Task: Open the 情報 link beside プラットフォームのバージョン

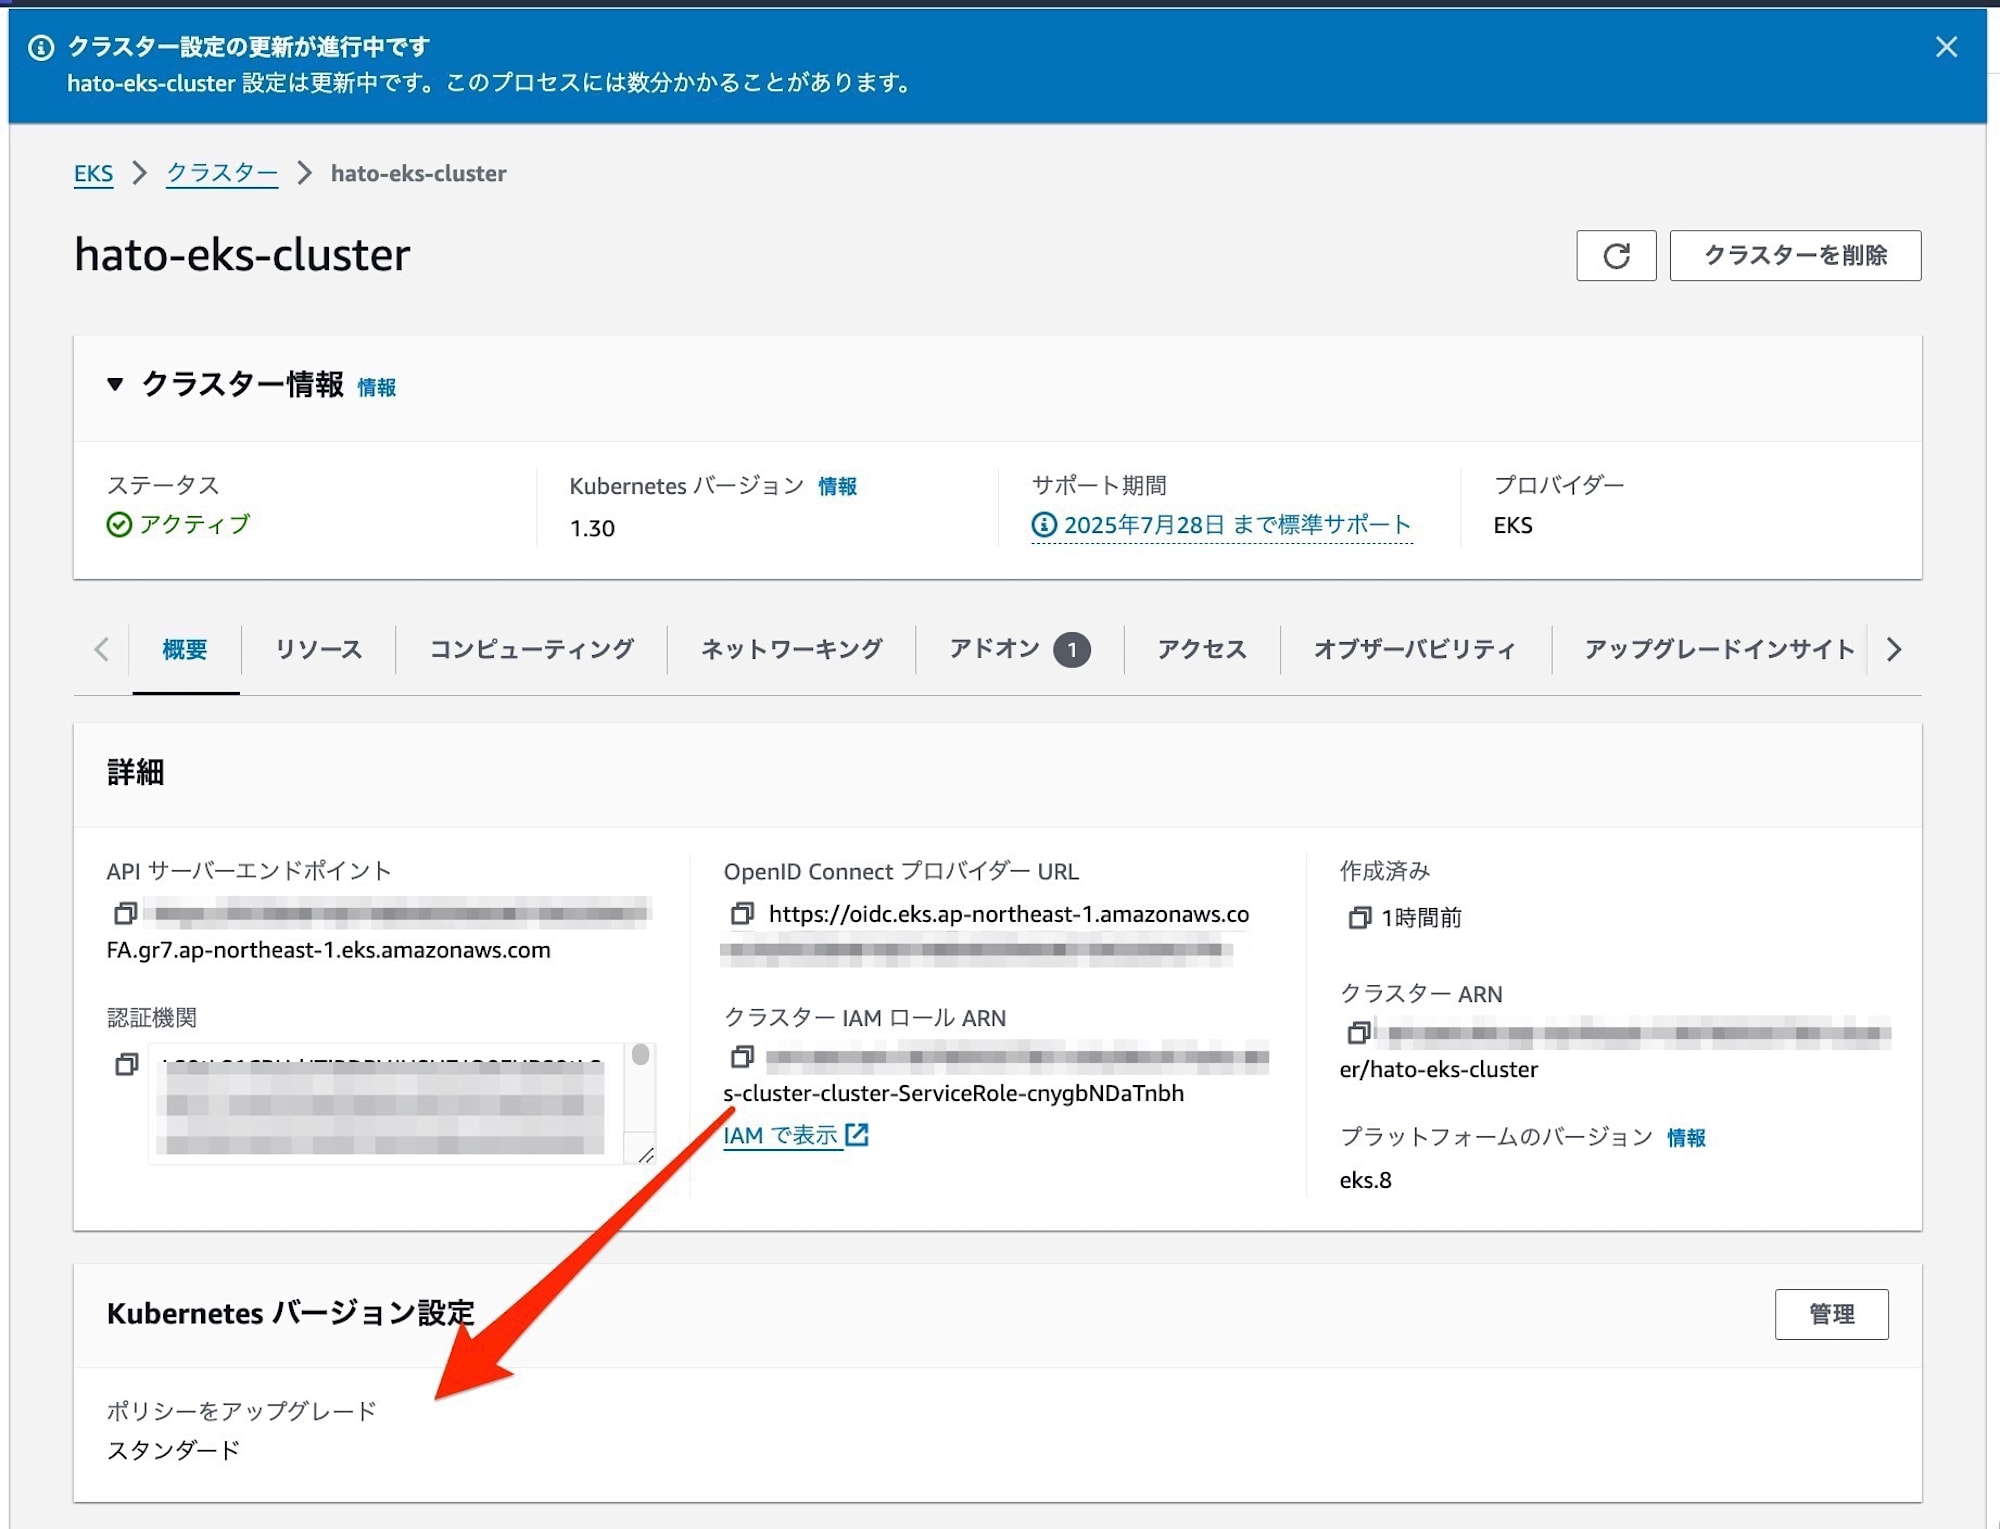Action: click(x=1686, y=1138)
